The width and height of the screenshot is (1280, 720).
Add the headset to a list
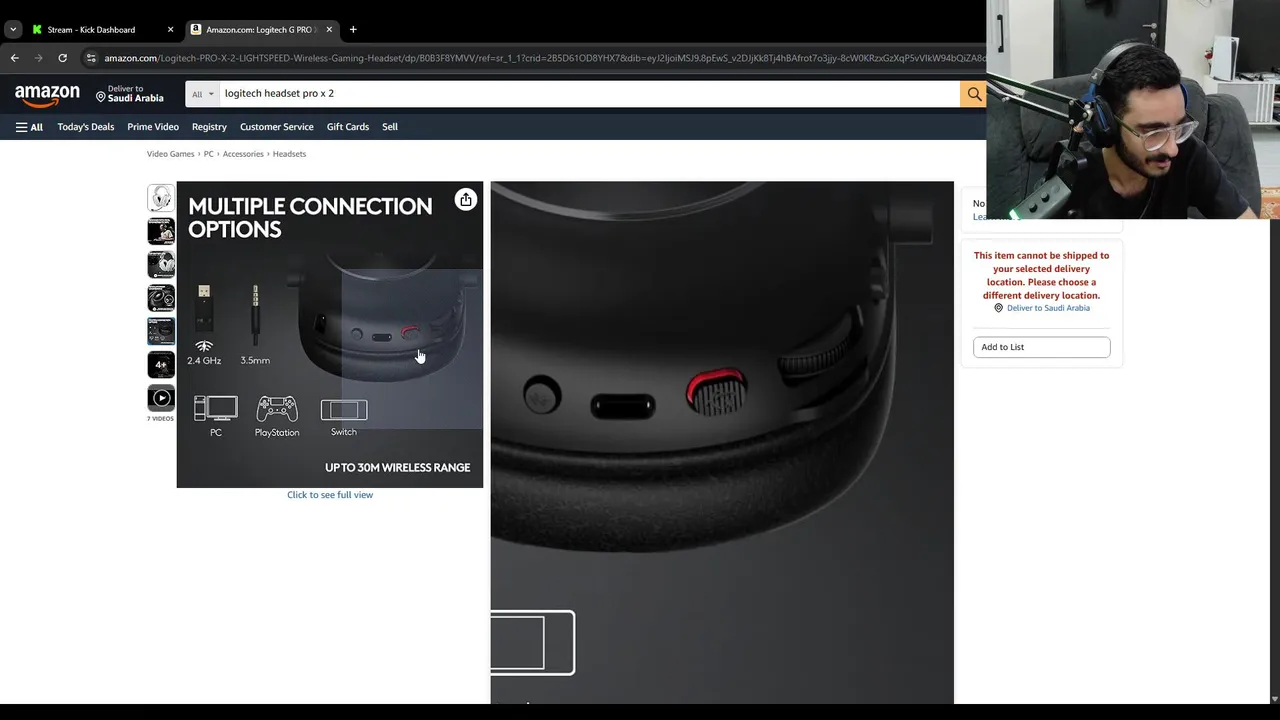coord(1041,347)
